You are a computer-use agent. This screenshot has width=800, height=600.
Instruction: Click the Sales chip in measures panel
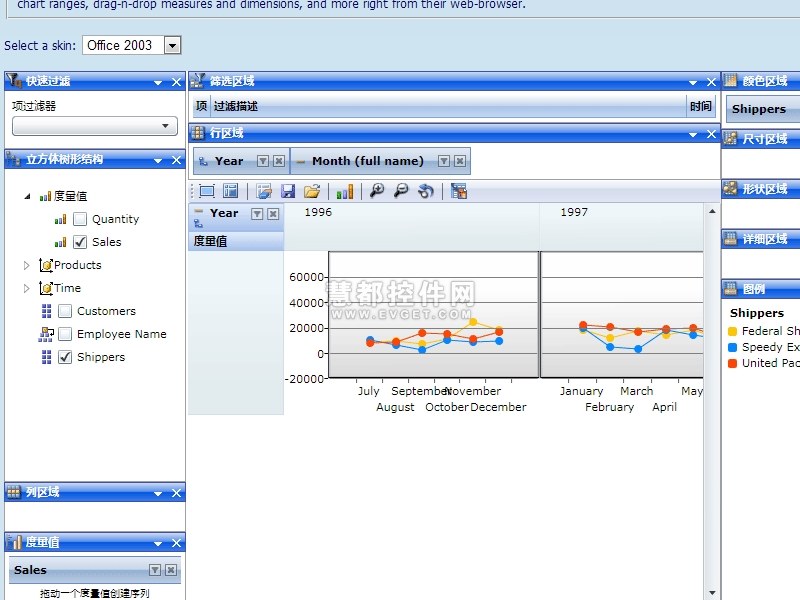pos(95,570)
